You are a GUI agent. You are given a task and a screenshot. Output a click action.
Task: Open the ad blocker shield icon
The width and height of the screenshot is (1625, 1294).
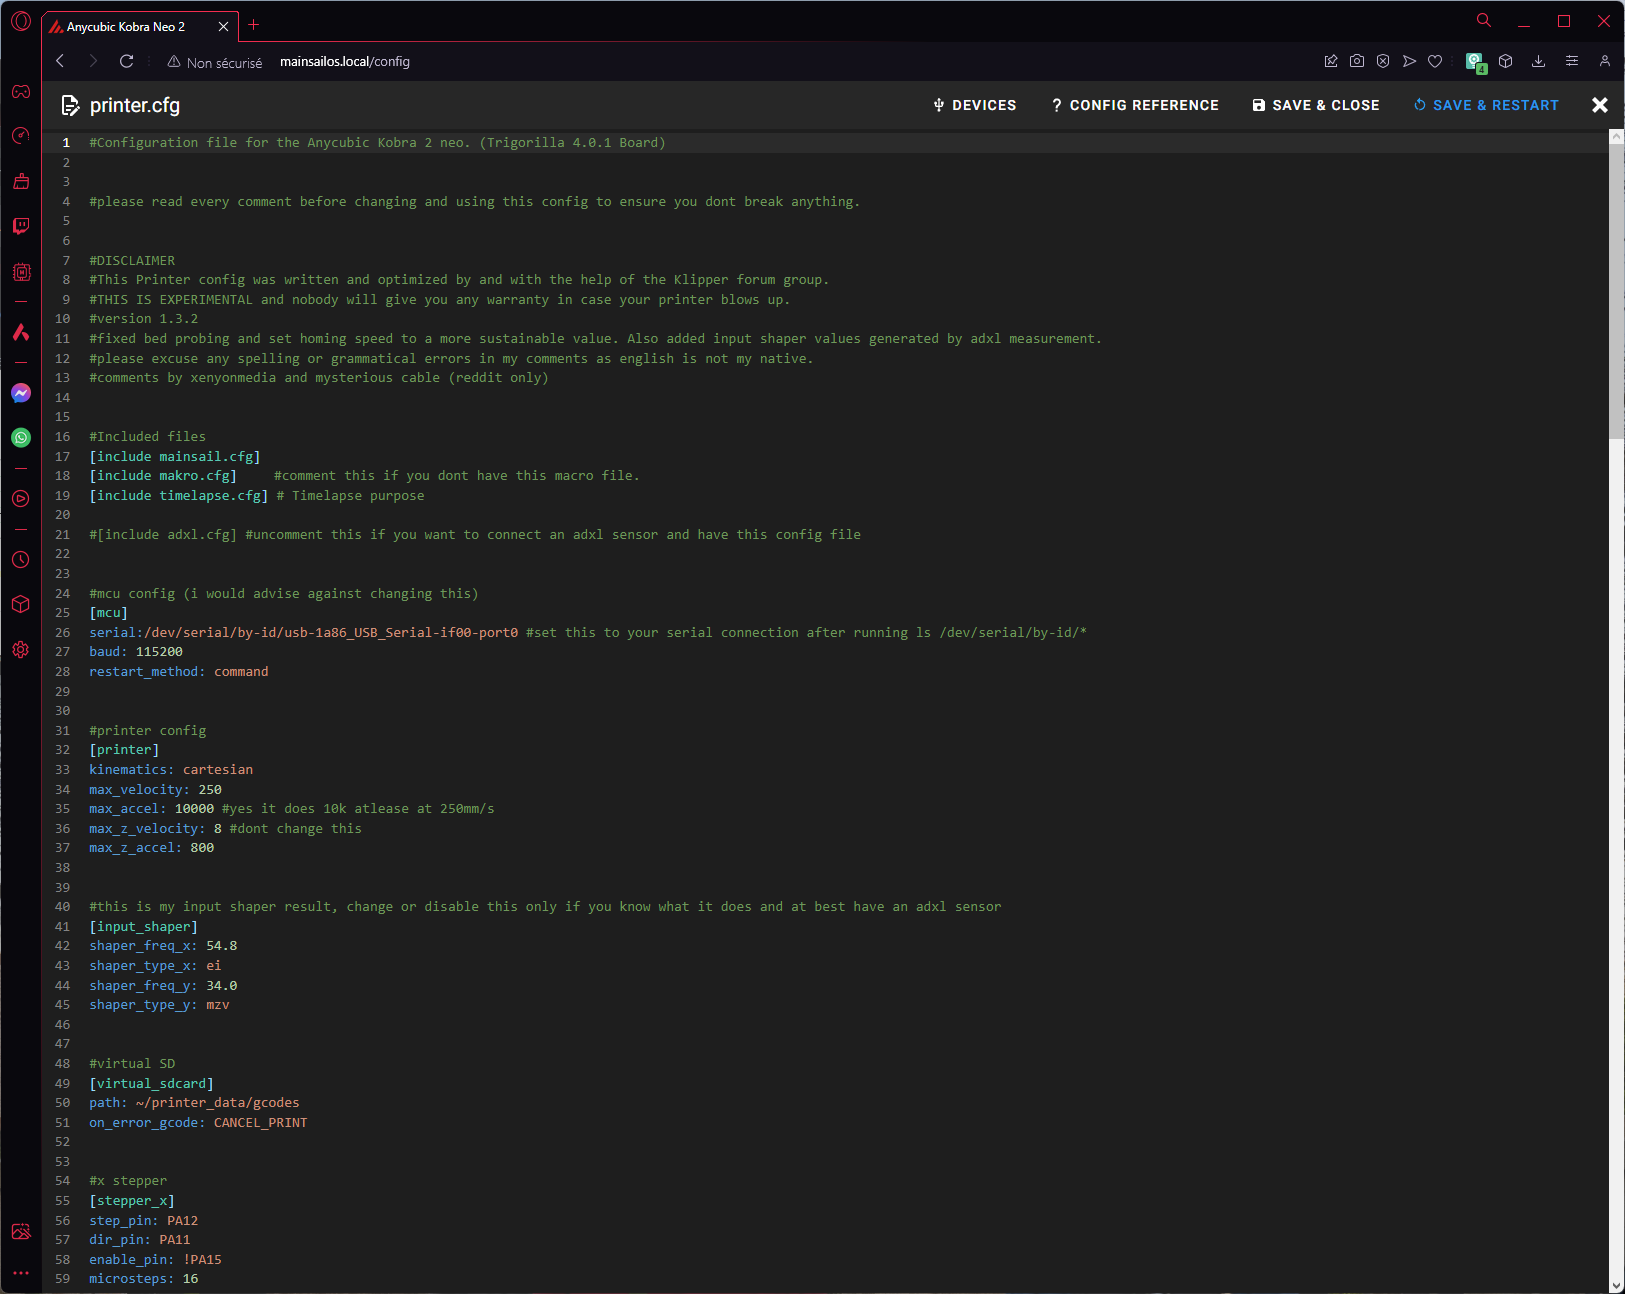(x=1383, y=61)
